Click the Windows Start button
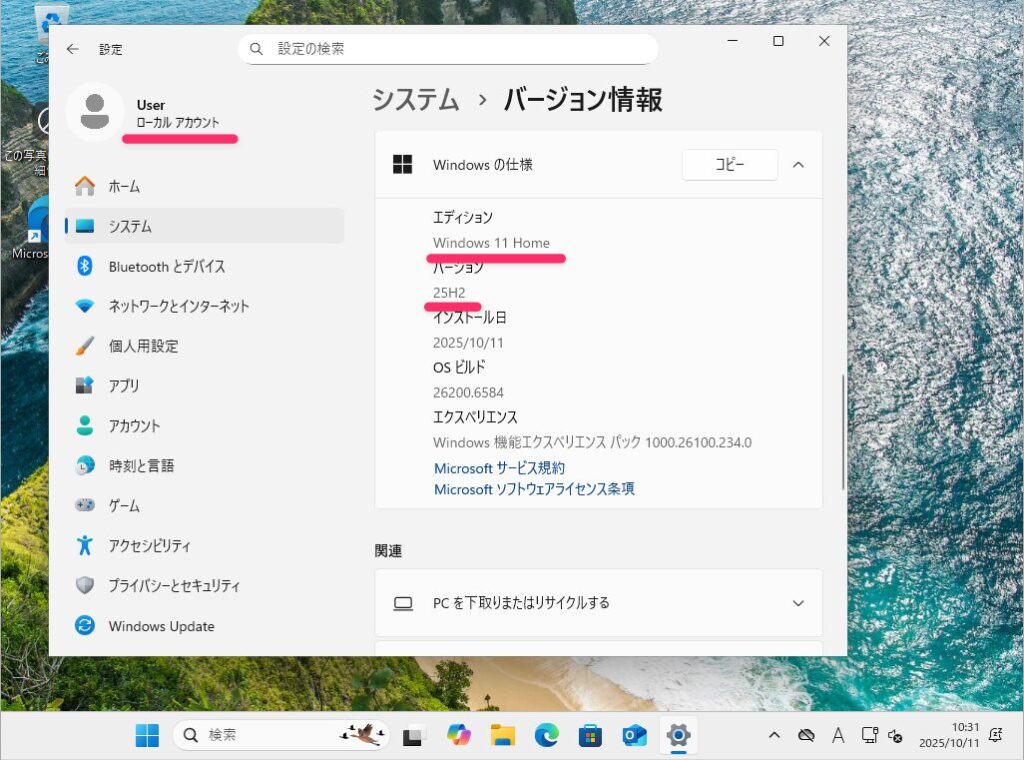 [147, 736]
